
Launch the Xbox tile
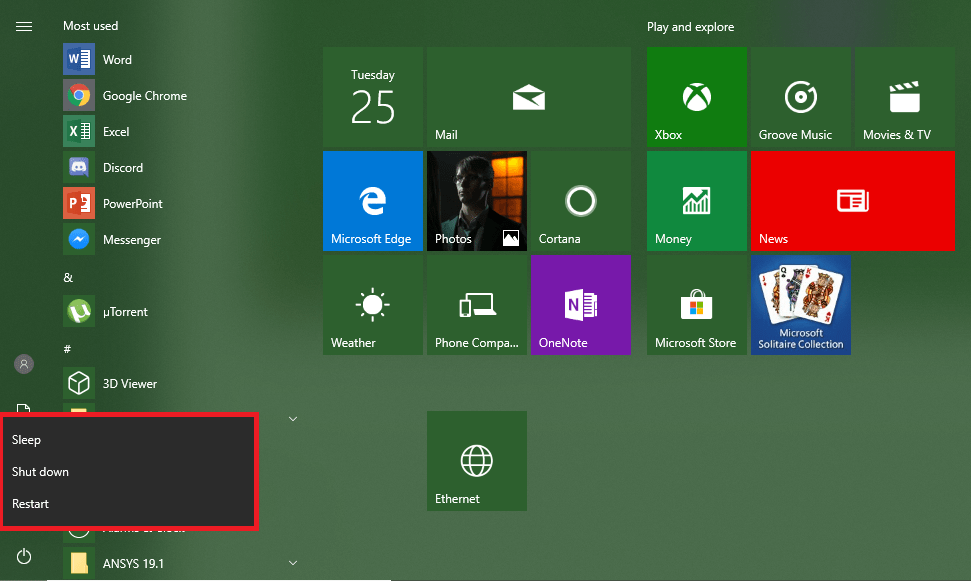point(697,97)
